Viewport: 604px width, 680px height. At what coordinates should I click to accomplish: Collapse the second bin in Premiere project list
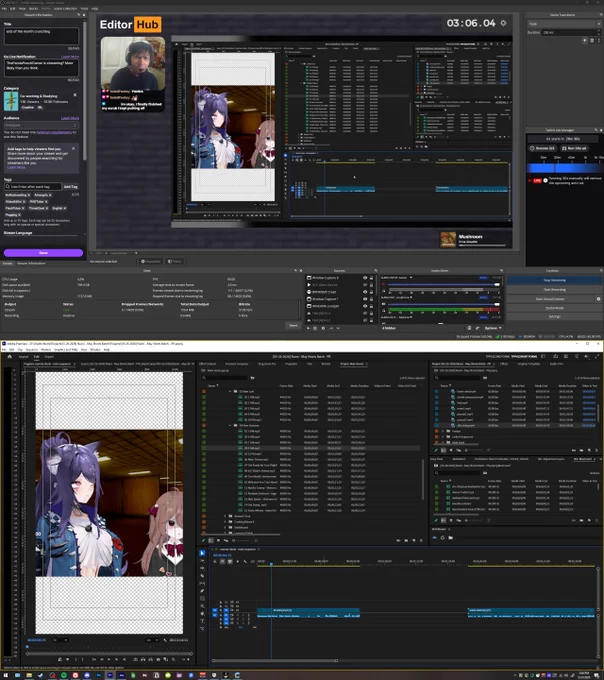[x=230, y=425]
